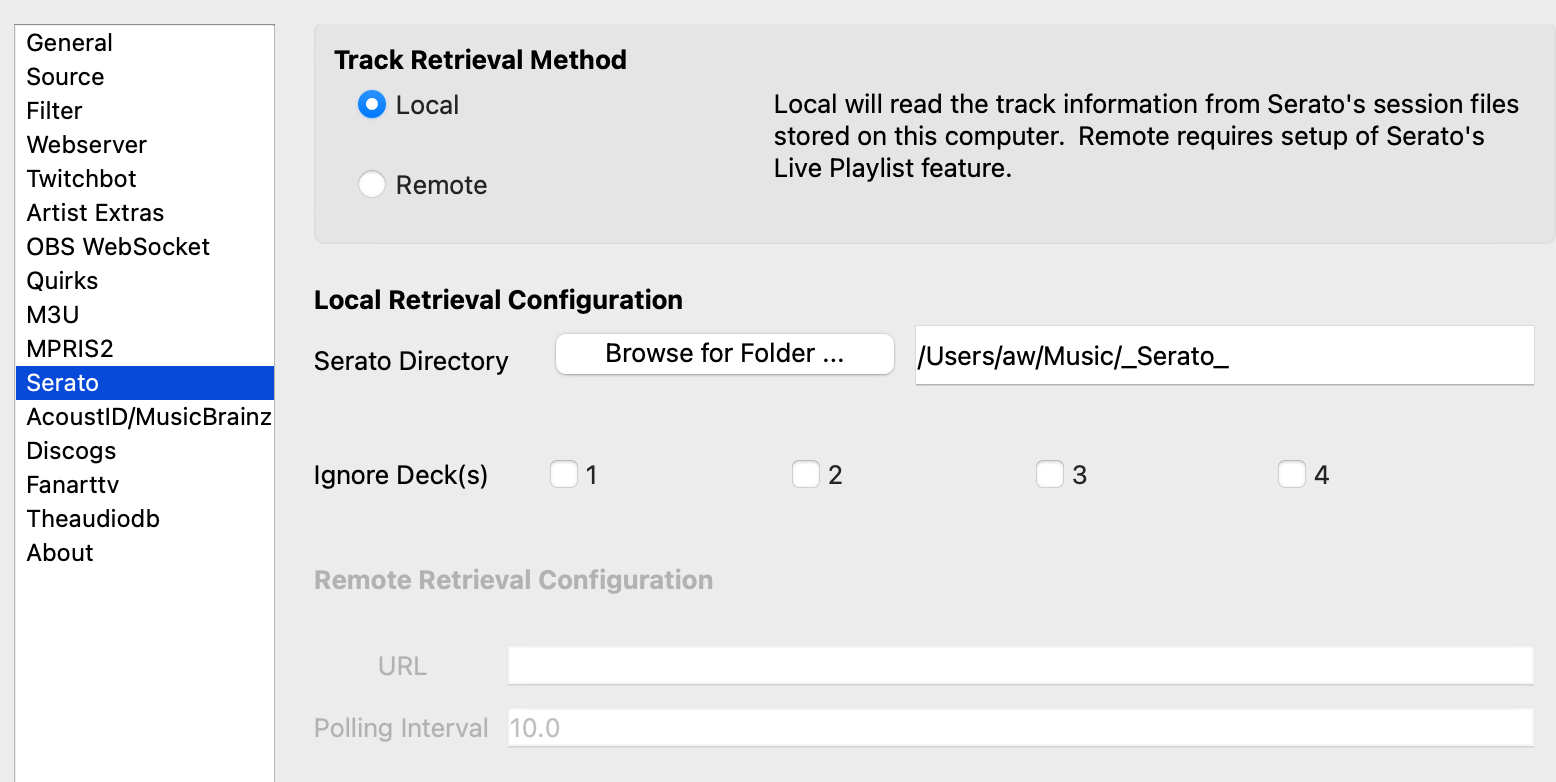Screen dimensions: 1556x782
Task: Click Browse for Folder button
Action: [724, 354]
